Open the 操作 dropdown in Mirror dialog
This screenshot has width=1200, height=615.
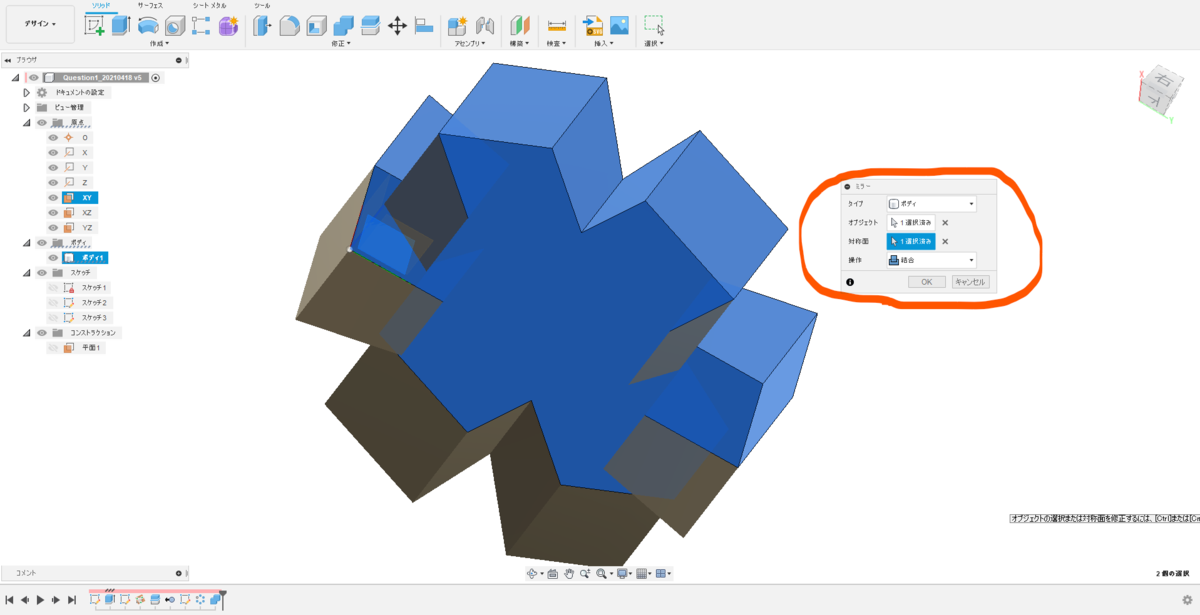(x=932, y=260)
